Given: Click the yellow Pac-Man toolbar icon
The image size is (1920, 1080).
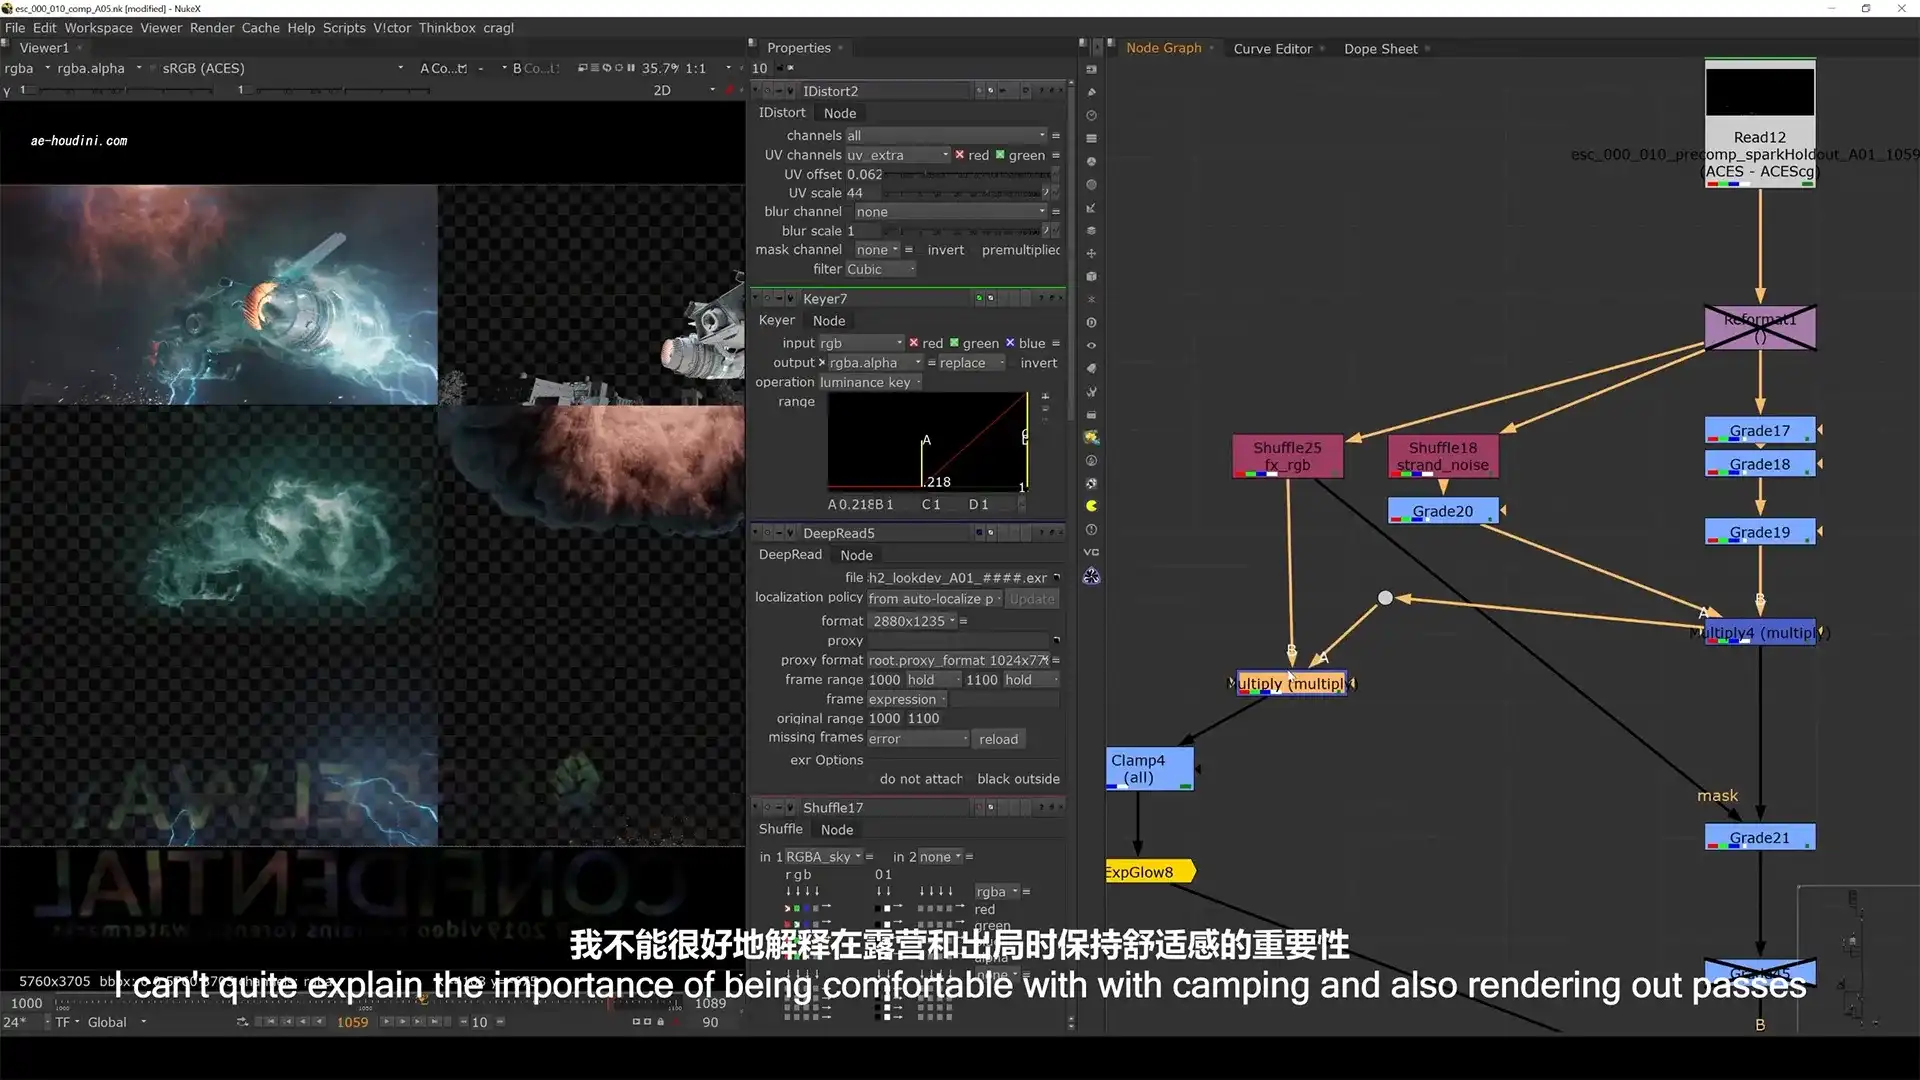Looking at the screenshot, I should click(x=1091, y=506).
